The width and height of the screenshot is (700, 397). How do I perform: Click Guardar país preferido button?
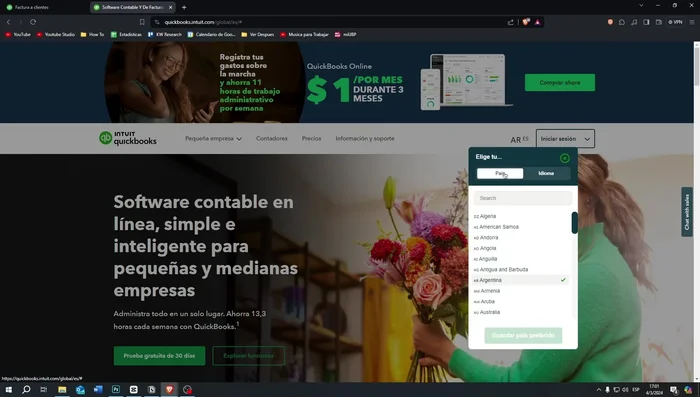523,335
